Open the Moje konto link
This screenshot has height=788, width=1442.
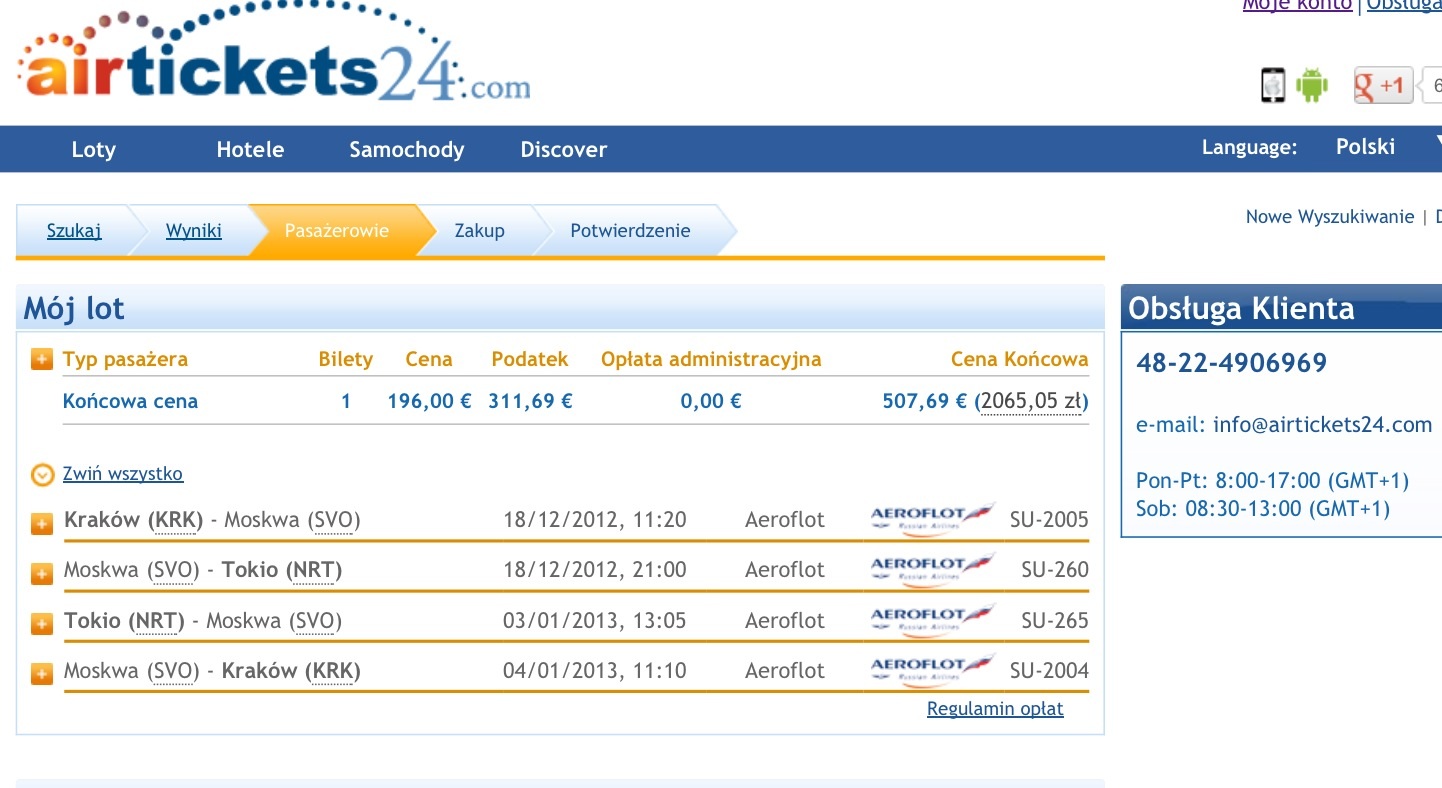click(x=1297, y=5)
